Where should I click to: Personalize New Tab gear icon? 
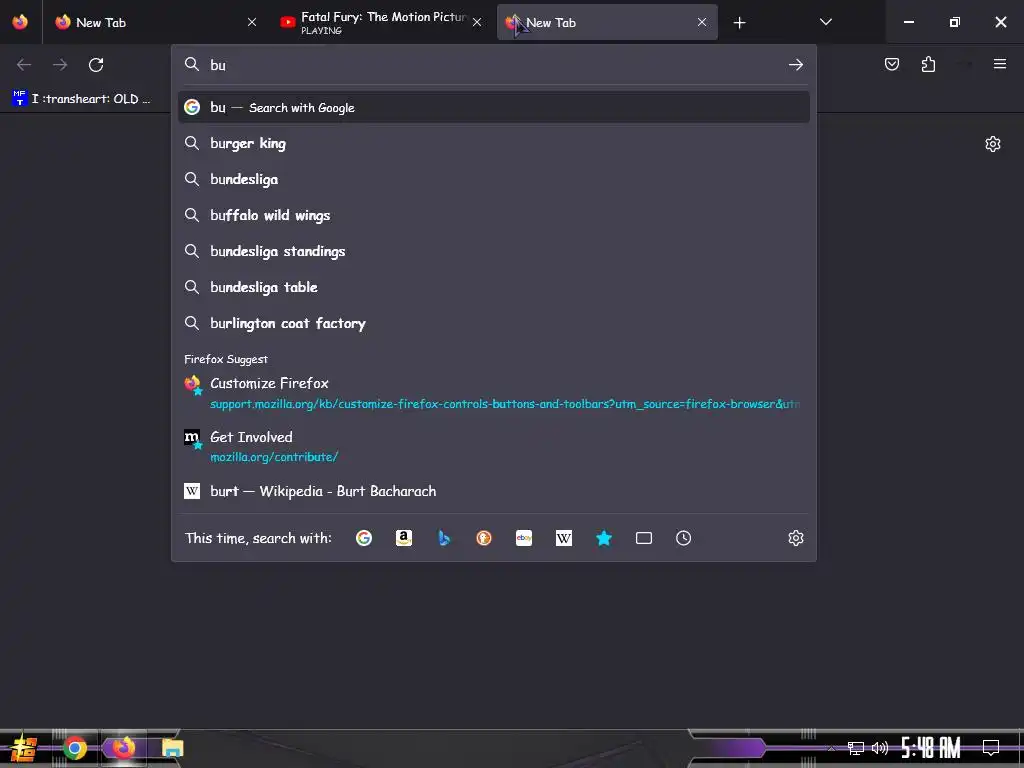[993, 144]
